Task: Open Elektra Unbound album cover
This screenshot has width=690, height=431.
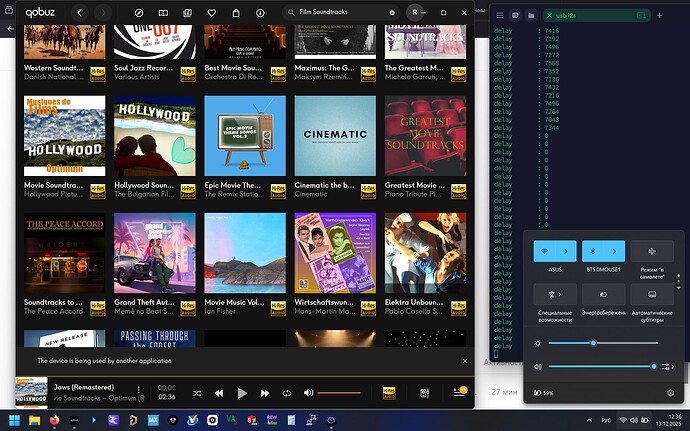Action: [x=426, y=253]
